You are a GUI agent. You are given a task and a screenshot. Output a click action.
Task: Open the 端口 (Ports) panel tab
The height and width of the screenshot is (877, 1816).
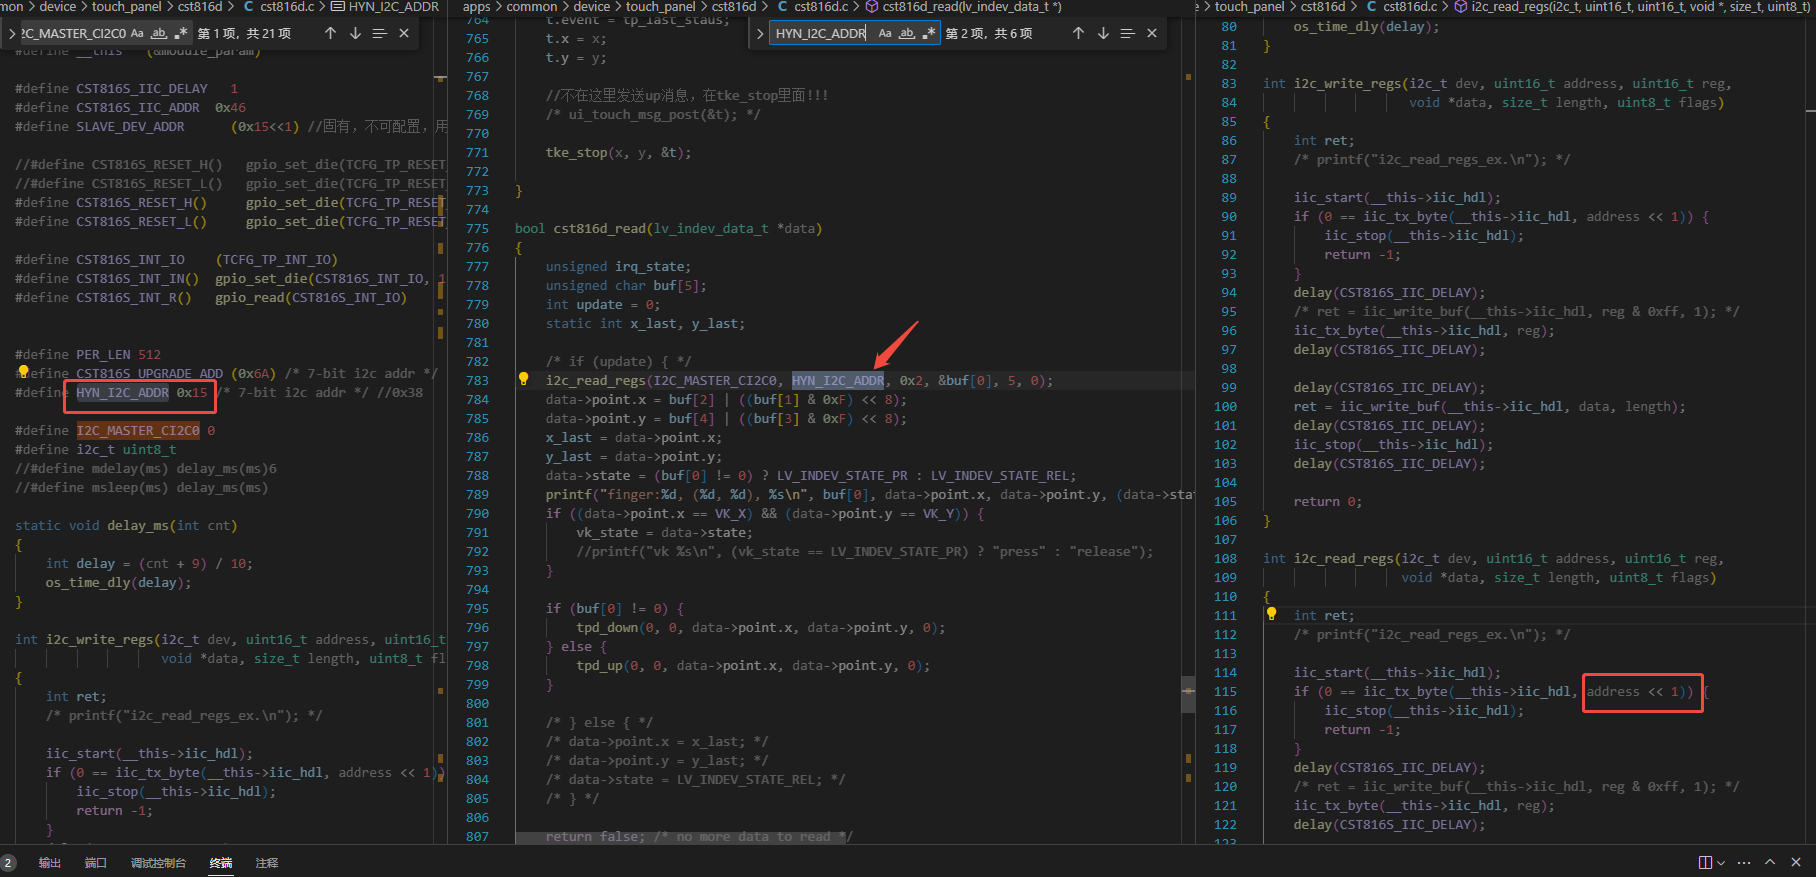click(x=96, y=863)
